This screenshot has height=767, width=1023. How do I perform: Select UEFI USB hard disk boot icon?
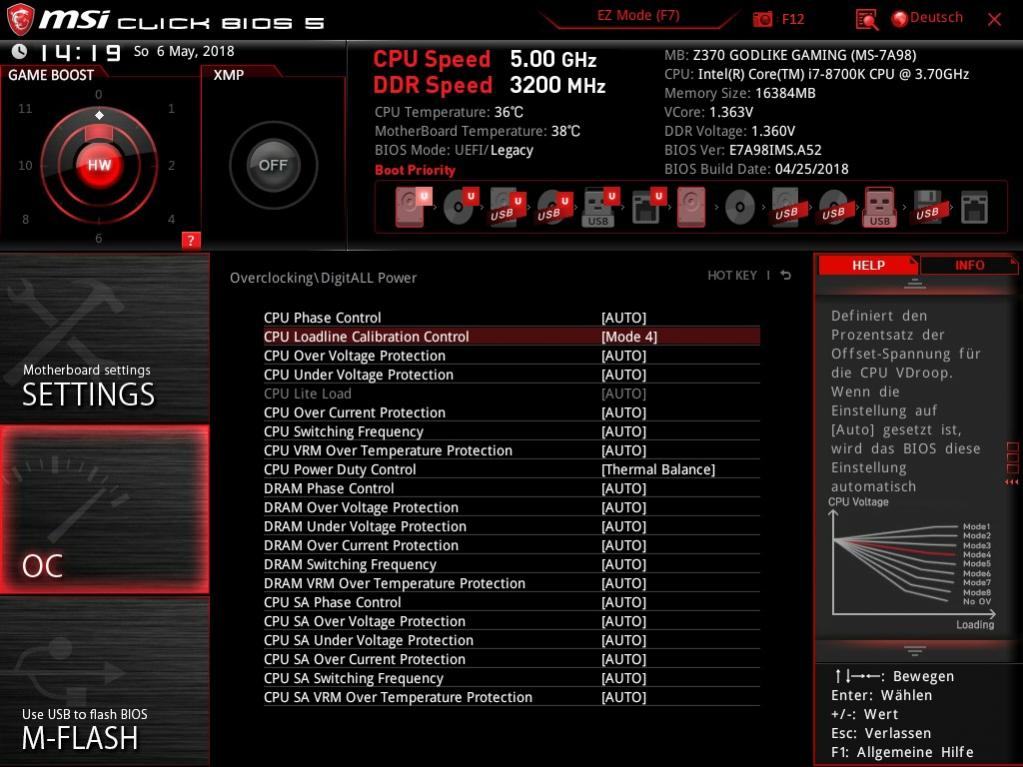[x=507, y=207]
